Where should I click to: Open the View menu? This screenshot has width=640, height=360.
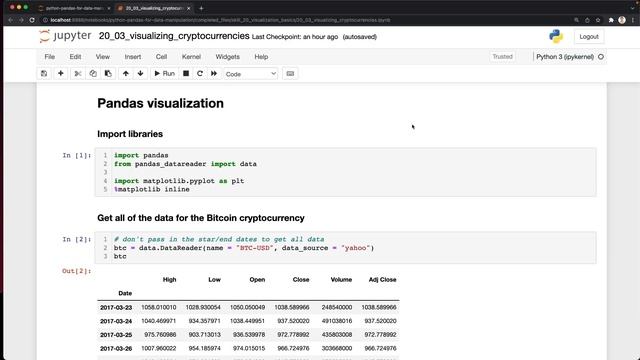102,57
